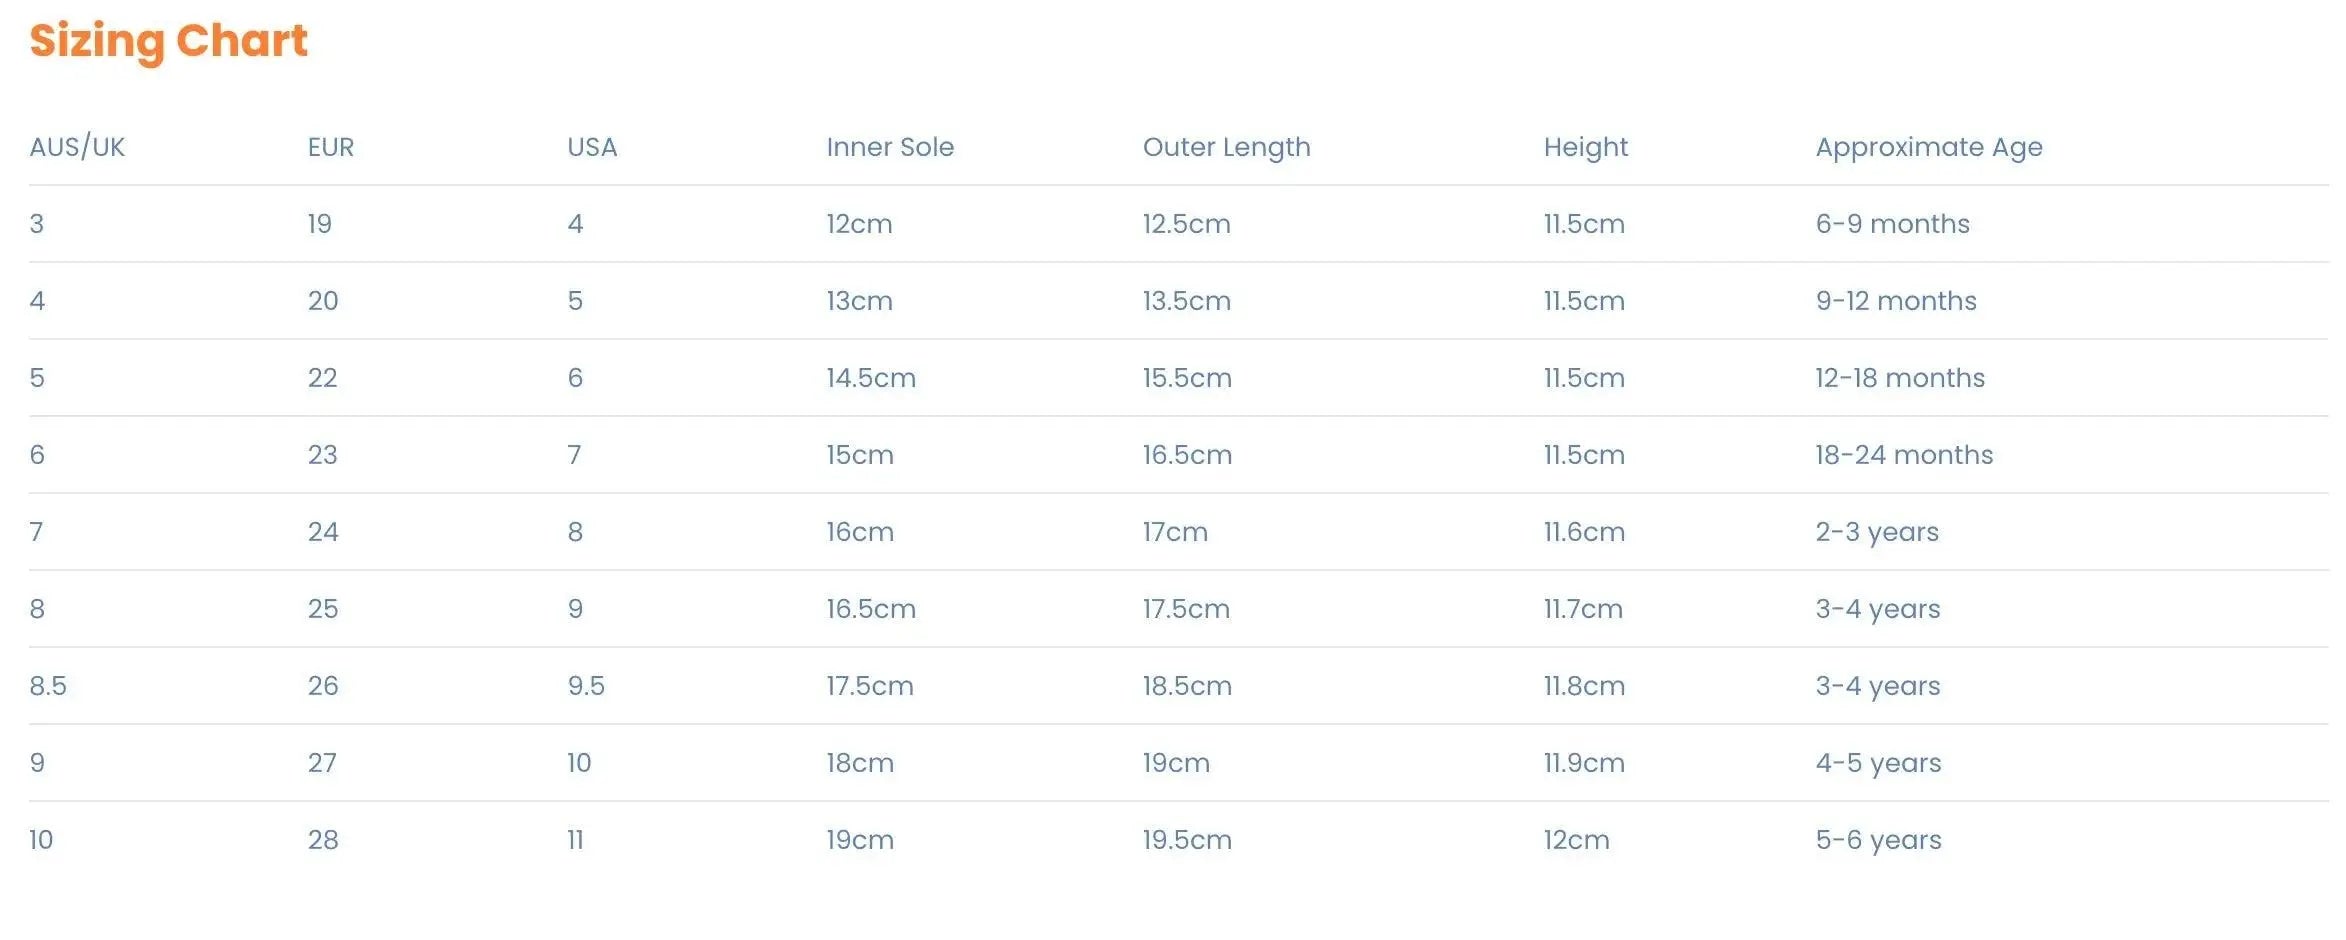Click the Height column header
Screen dimensions: 2346x940
[1585, 147]
